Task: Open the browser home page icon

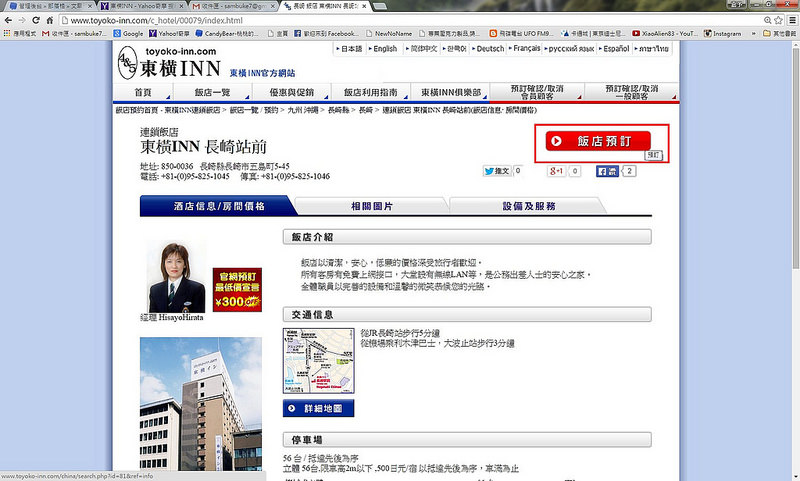Action: (x=49, y=20)
